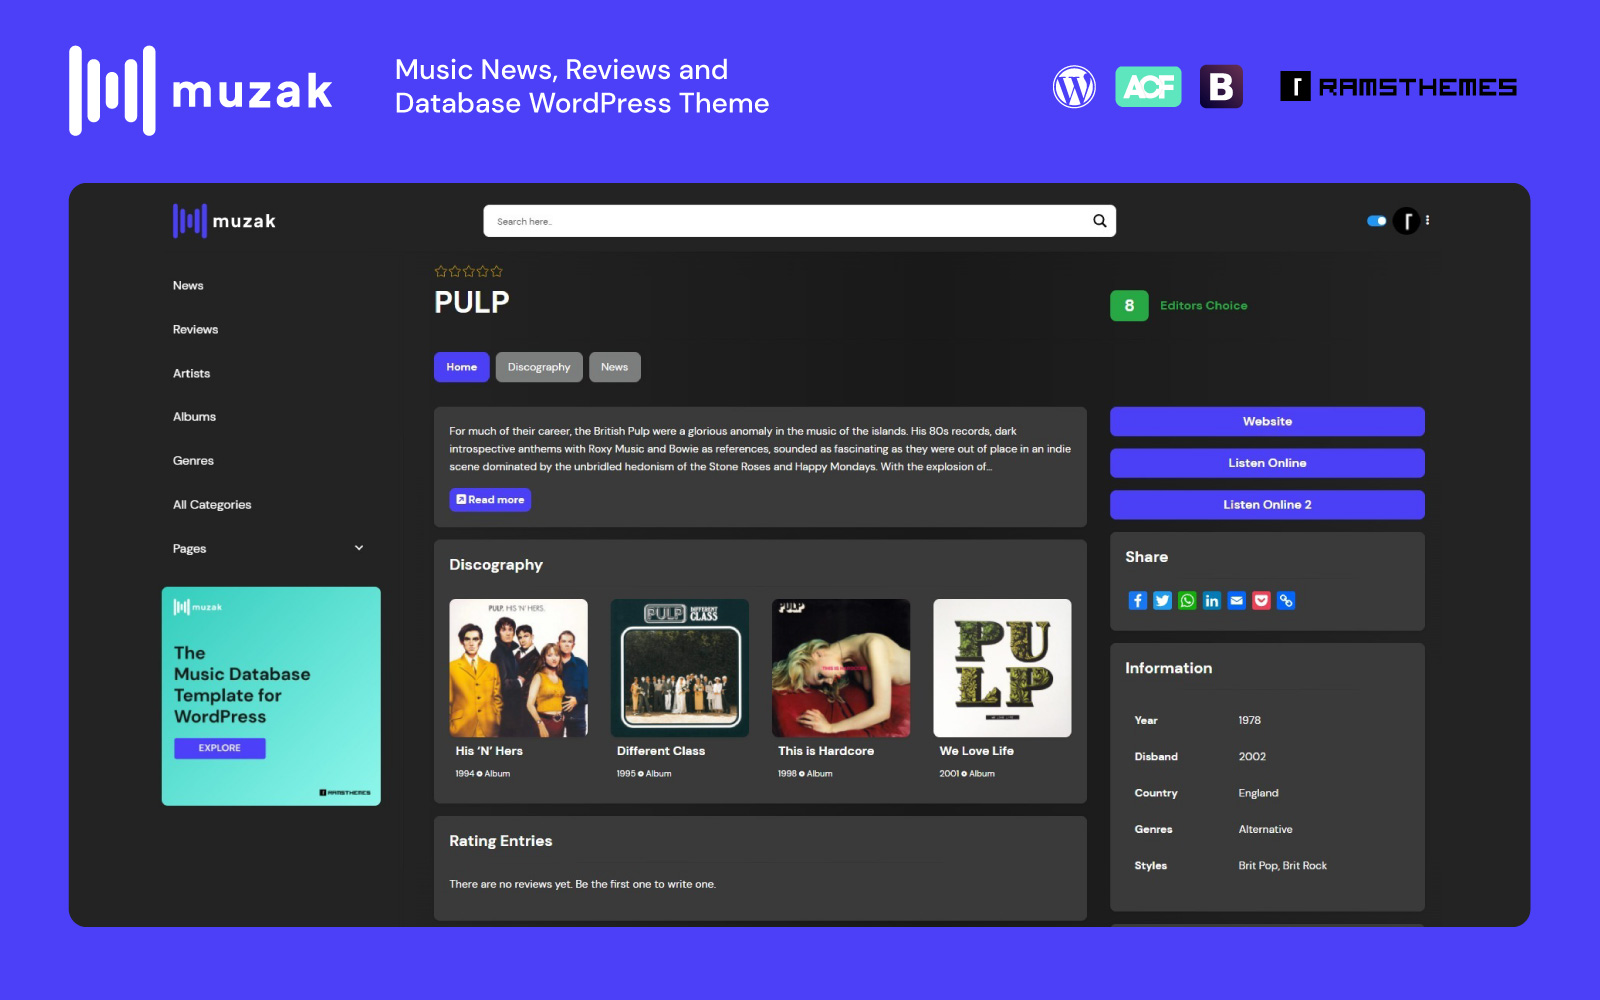Share on Facebook icon

coord(1137,600)
